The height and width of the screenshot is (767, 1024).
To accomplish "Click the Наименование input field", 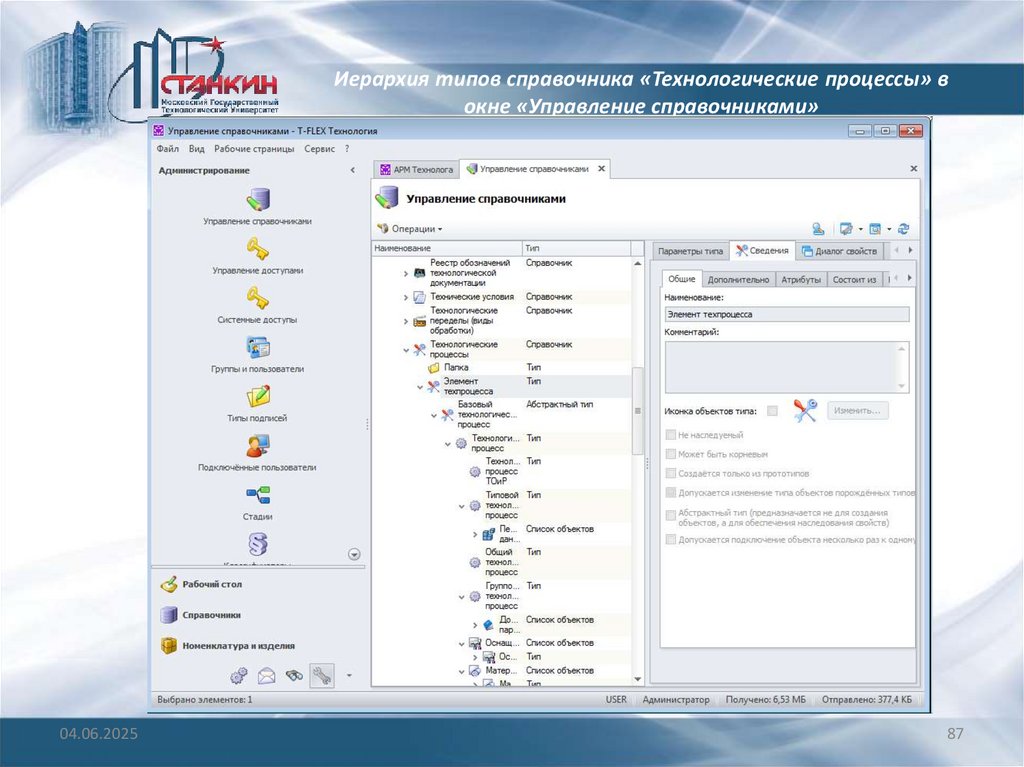I will pyautogui.click(x=786, y=314).
